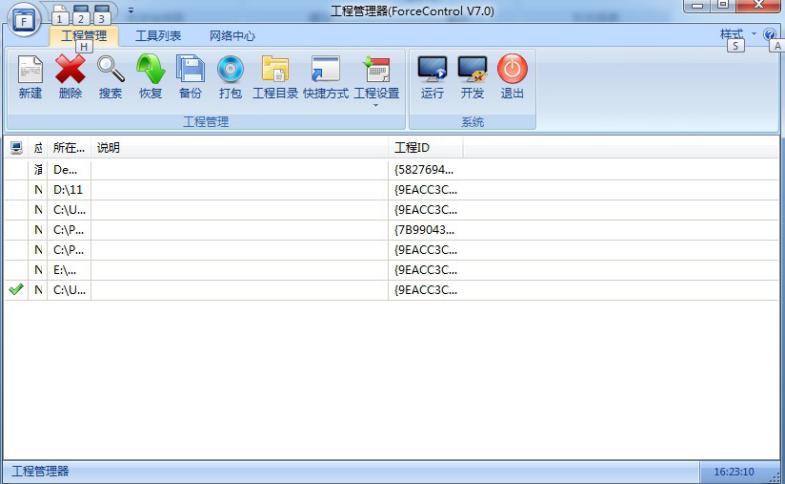Click the {7B99043... project ID cell

pos(424,230)
